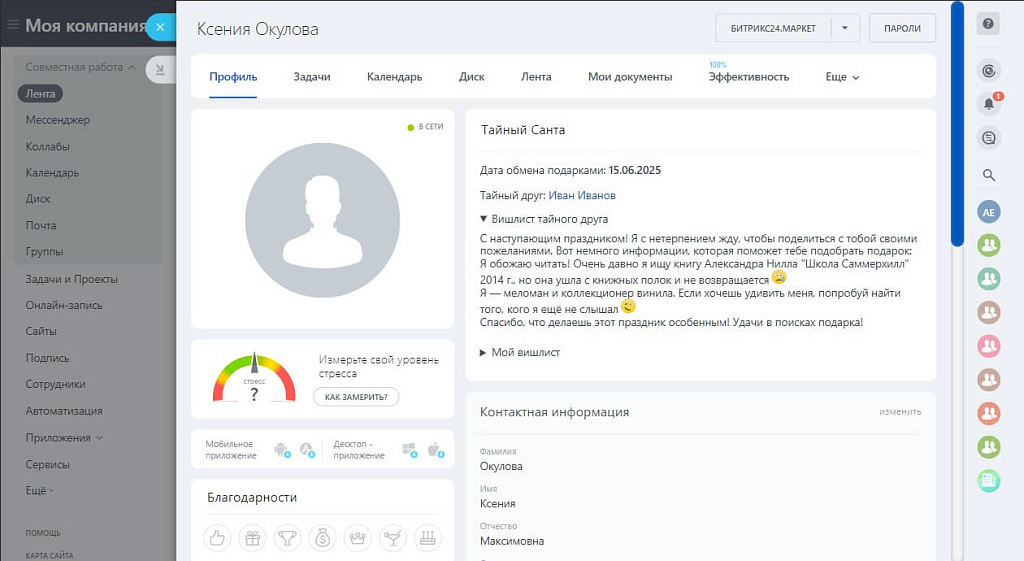The height and width of the screenshot is (561, 1024).
Task: Open secret friend Иван Иванов link
Action: 582,195
